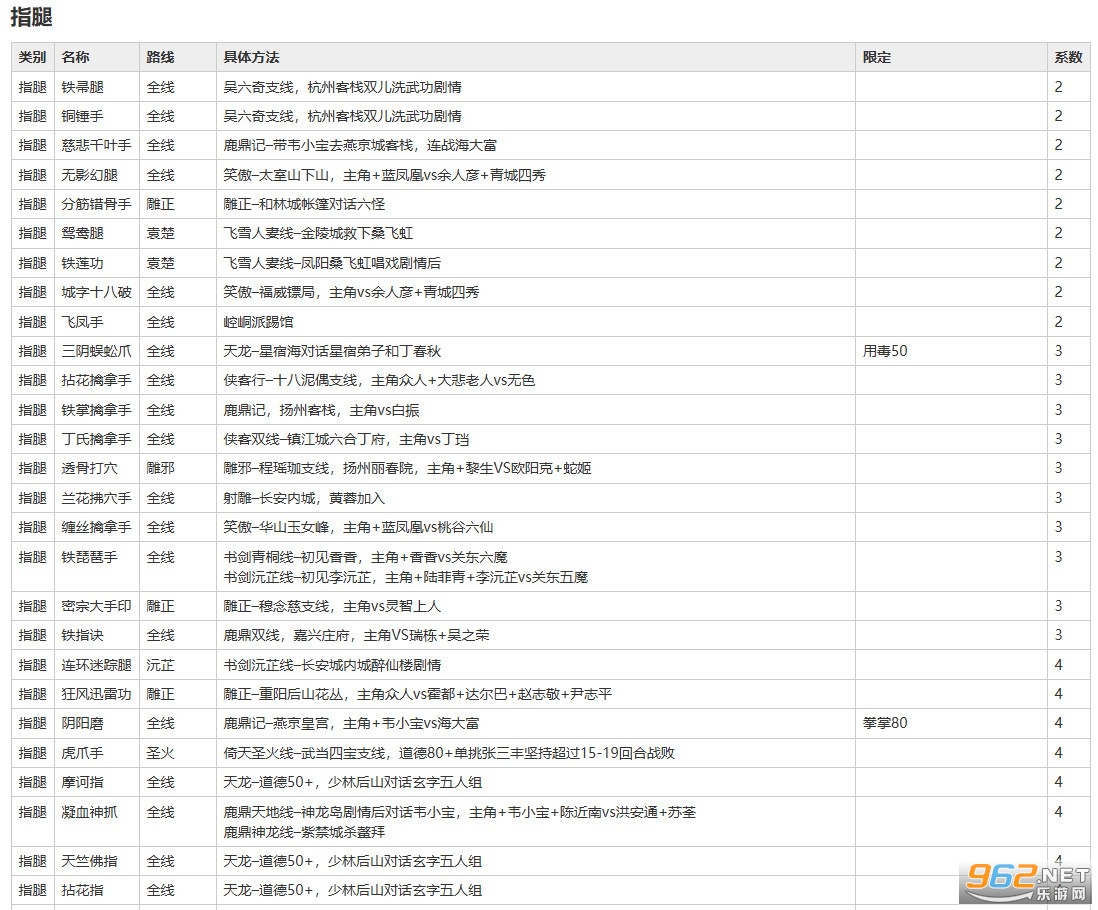The height and width of the screenshot is (910, 1098).
Task: Click the 拈花擒拿手 name cell
Action: point(97,380)
